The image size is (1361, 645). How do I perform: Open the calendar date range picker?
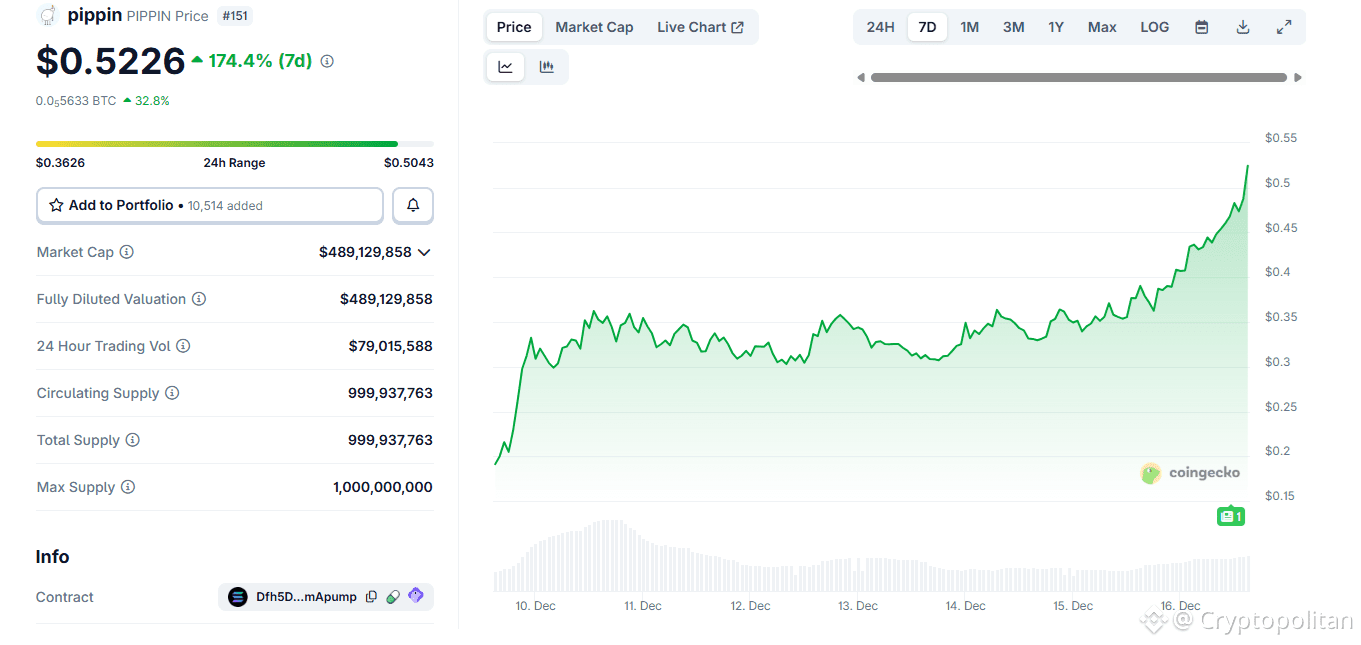pyautogui.click(x=1201, y=26)
